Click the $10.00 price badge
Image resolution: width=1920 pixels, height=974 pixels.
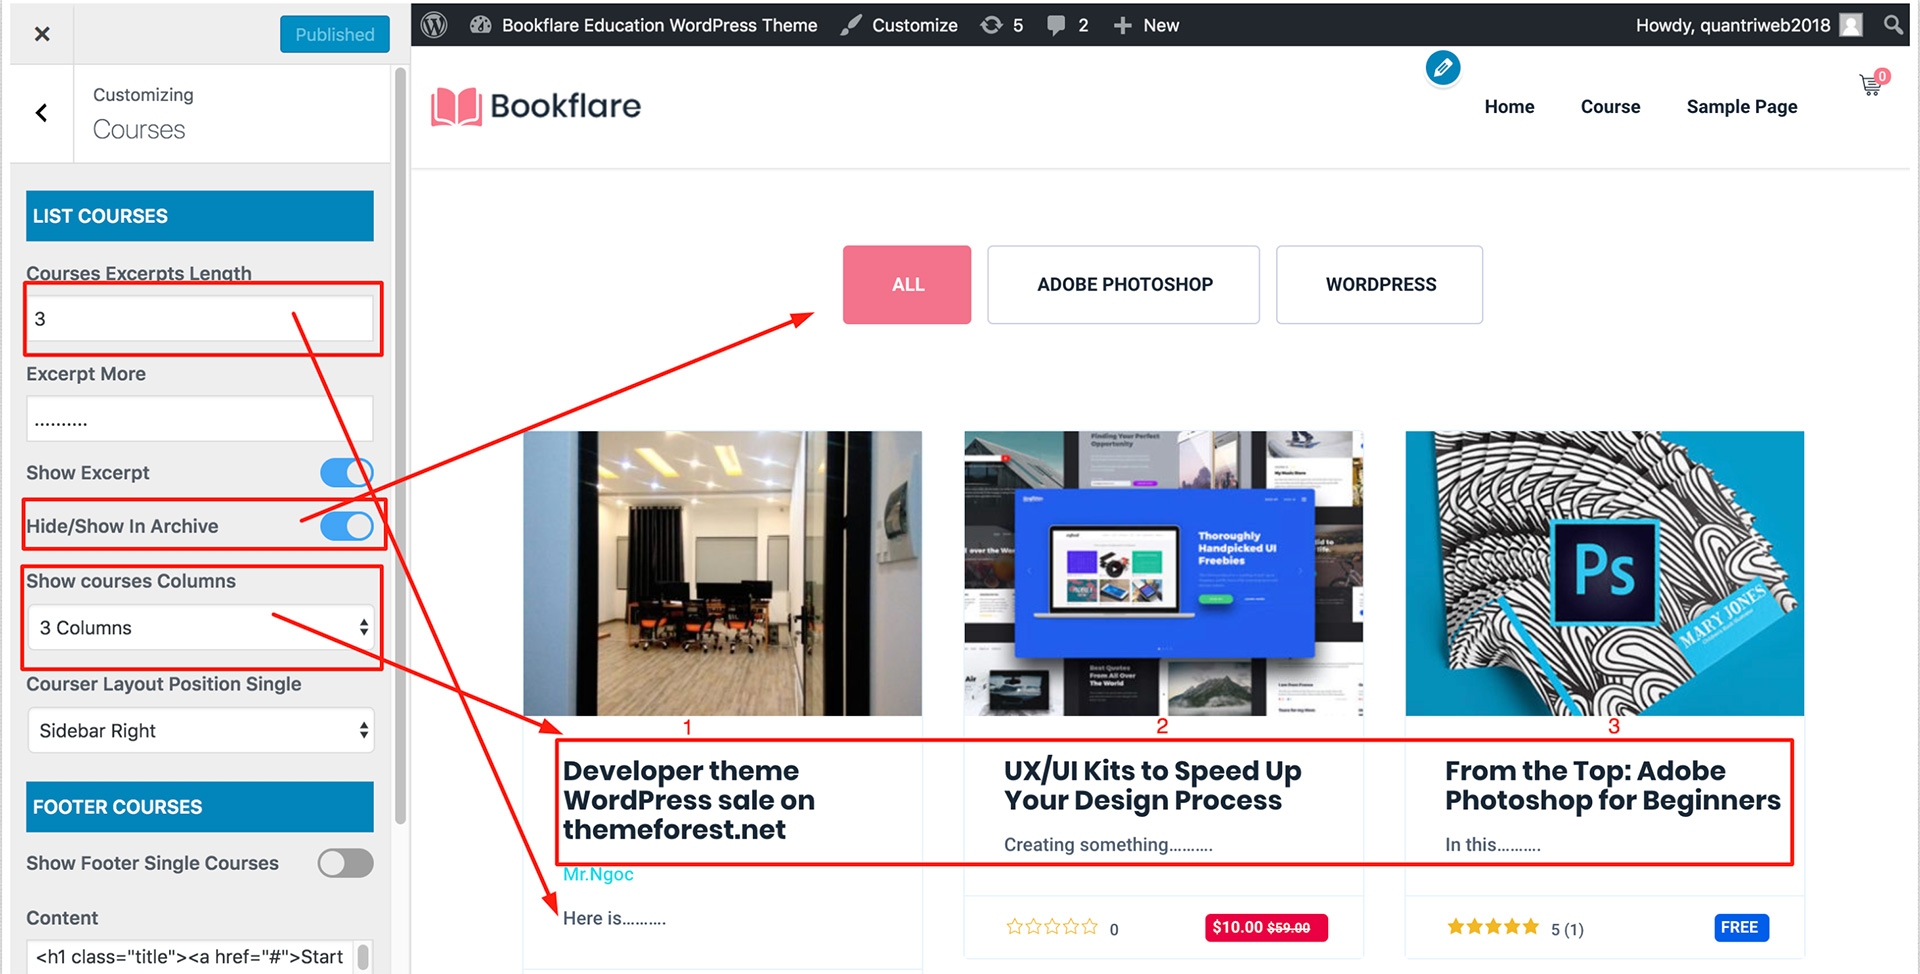1265,927
